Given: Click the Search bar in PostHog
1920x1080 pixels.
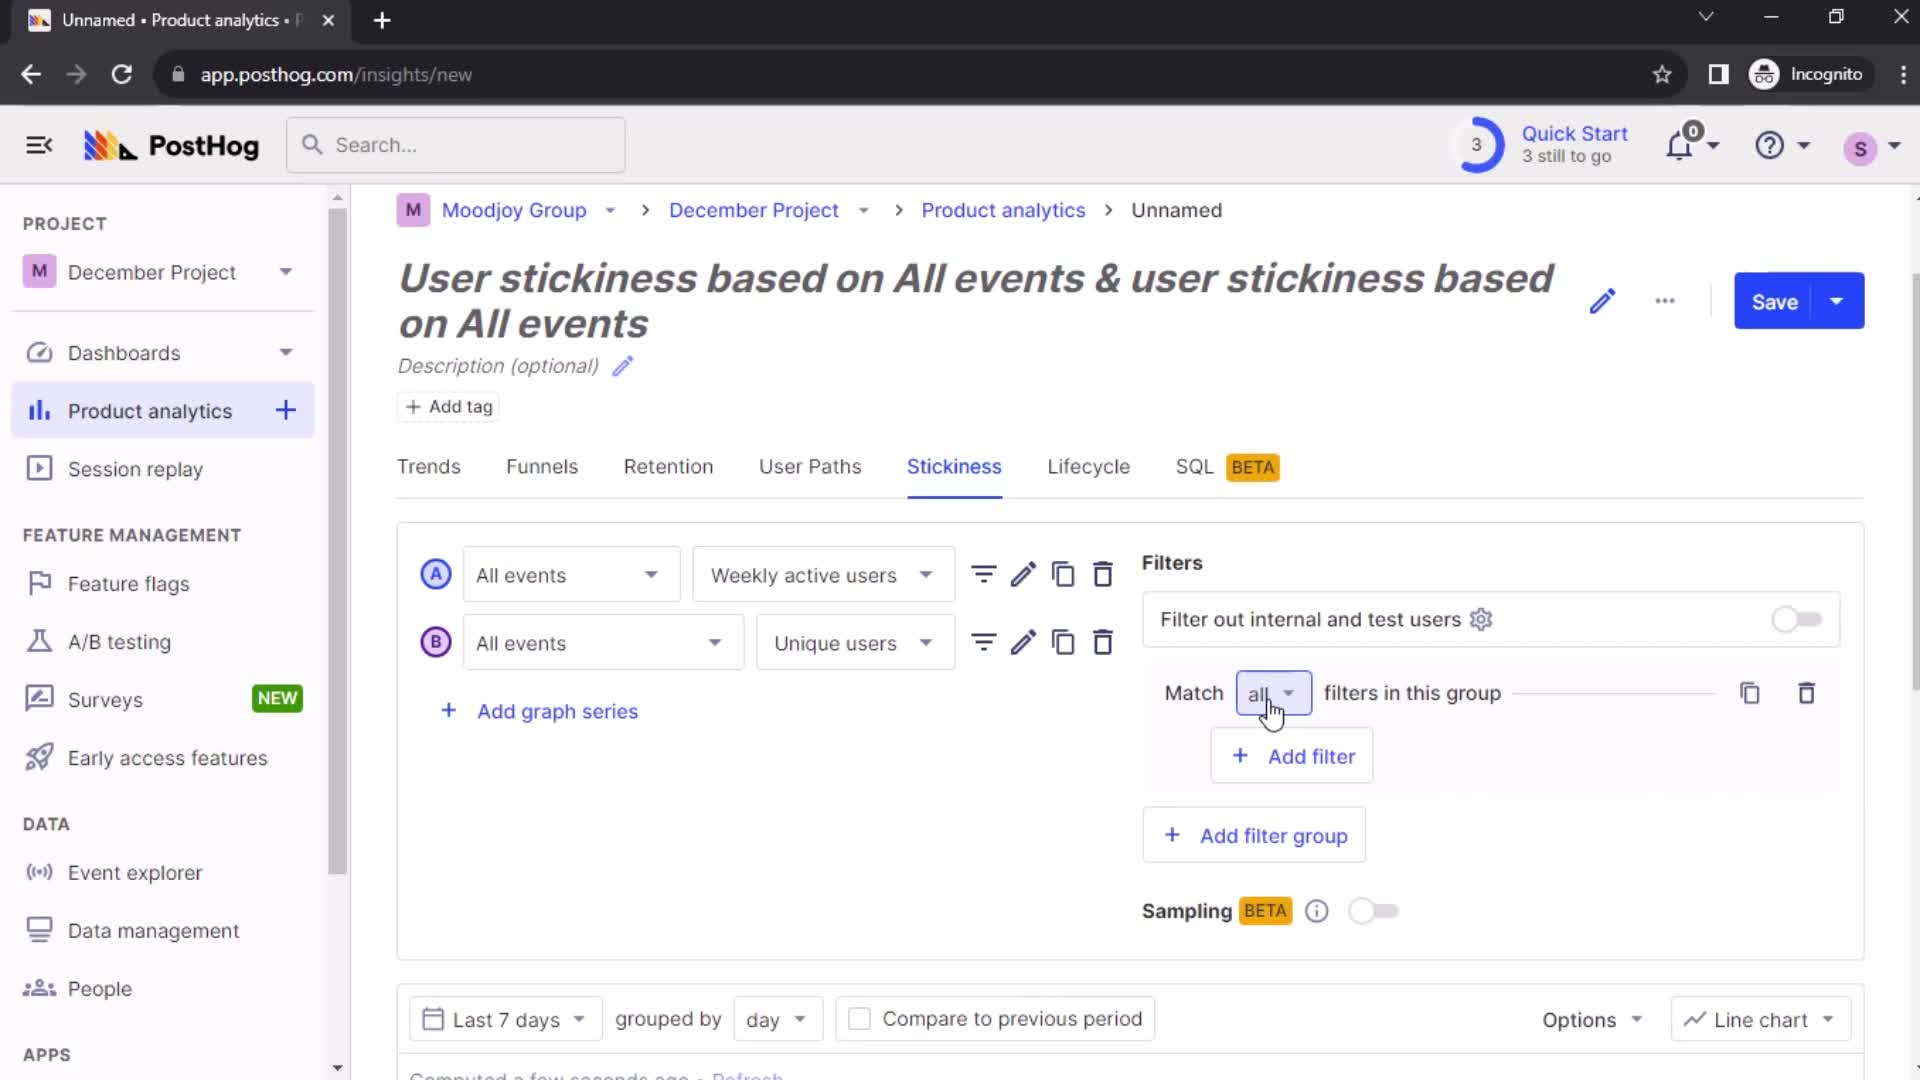Looking at the screenshot, I should click(455, 145).
